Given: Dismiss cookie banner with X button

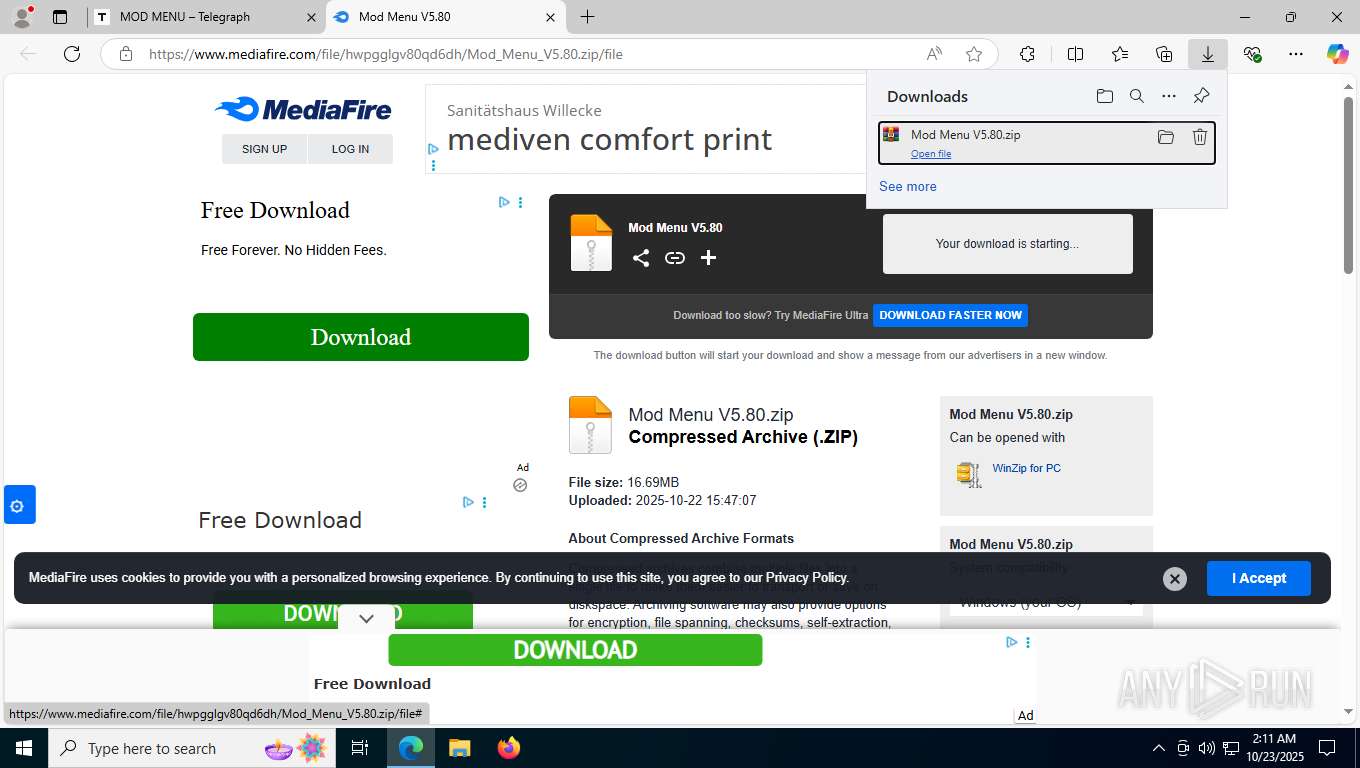Looking at the screenshot, I should (1175, 578).
